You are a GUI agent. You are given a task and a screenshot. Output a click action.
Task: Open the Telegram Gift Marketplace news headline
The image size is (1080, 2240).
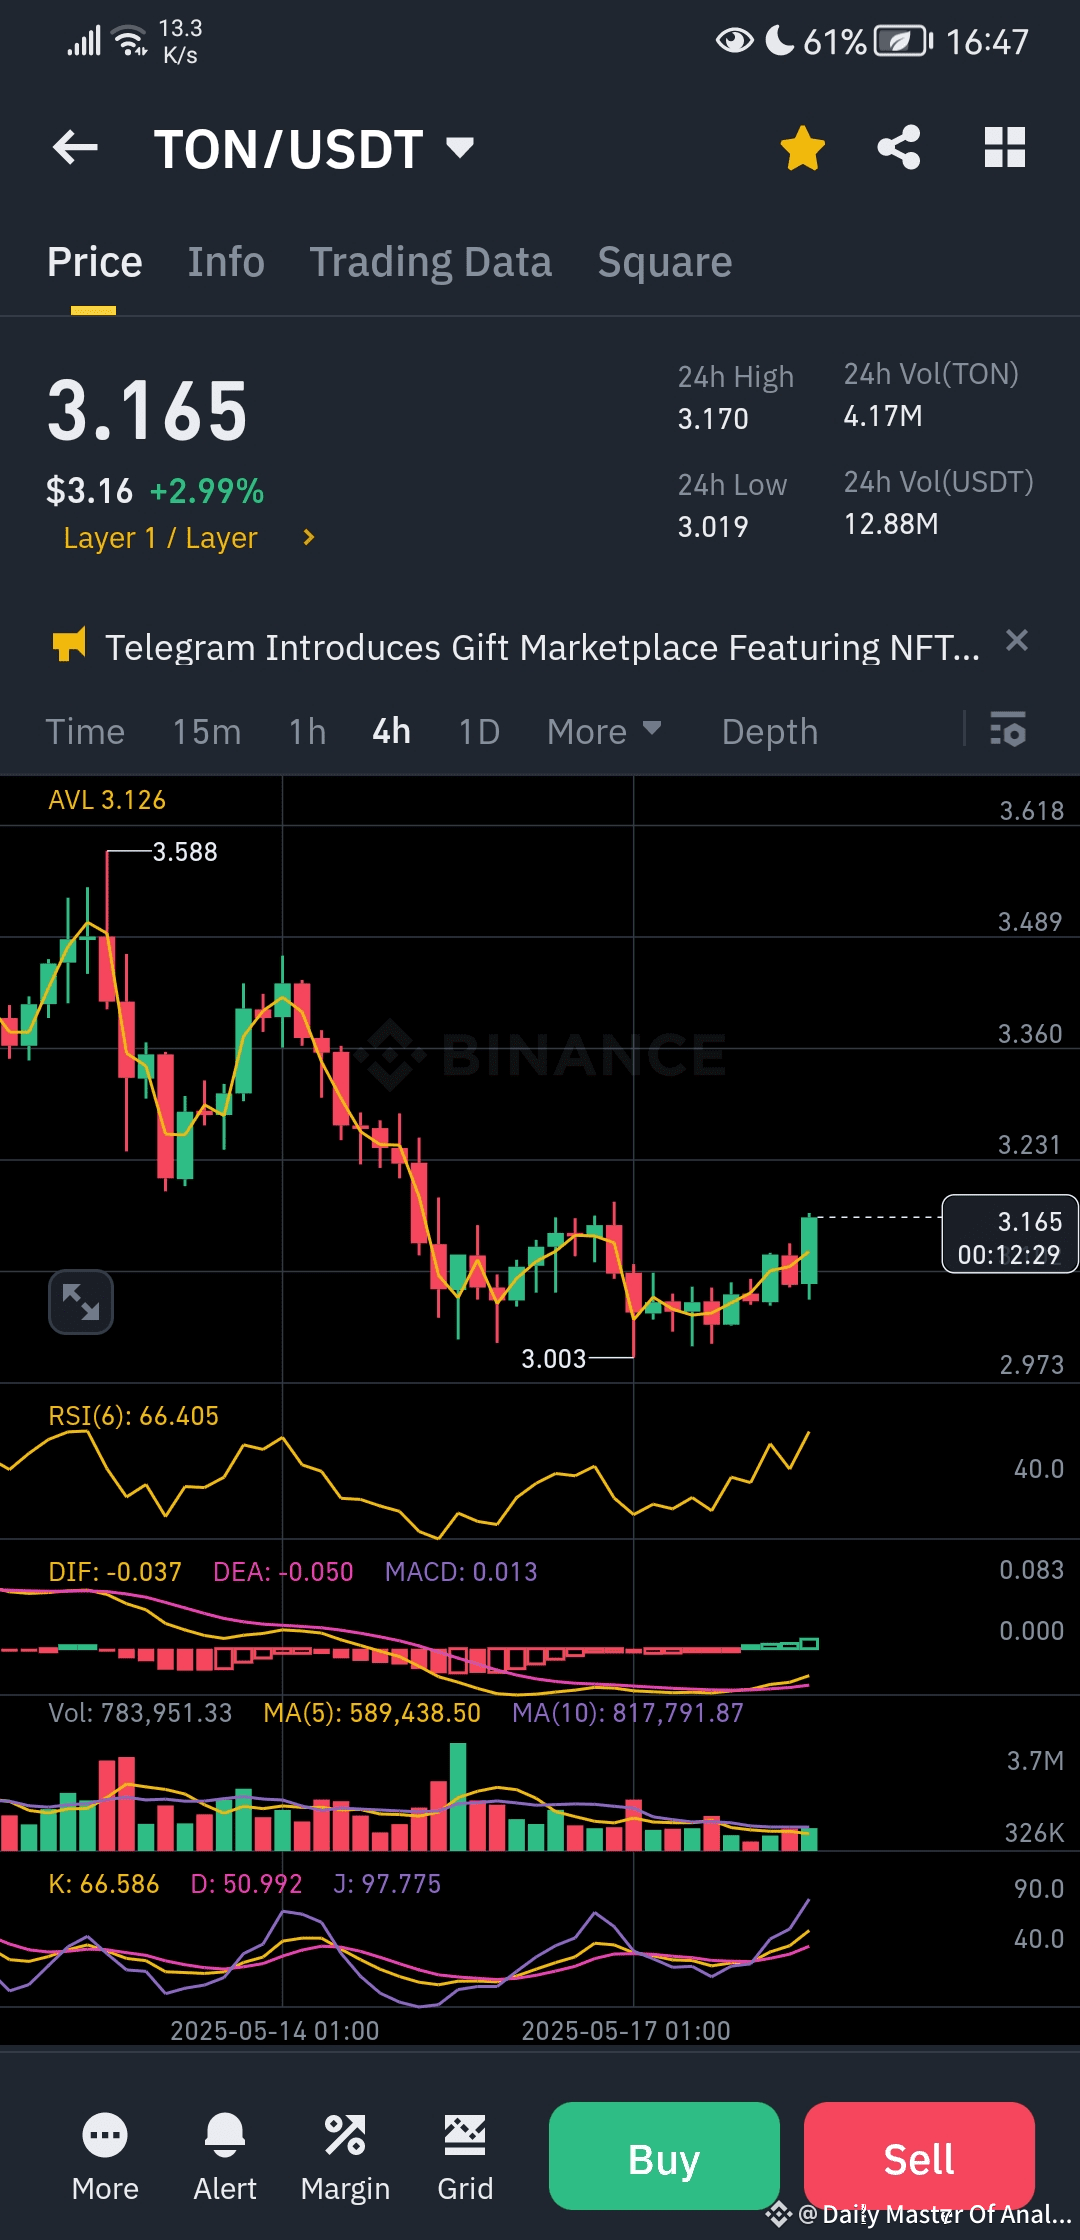point(543,648)
